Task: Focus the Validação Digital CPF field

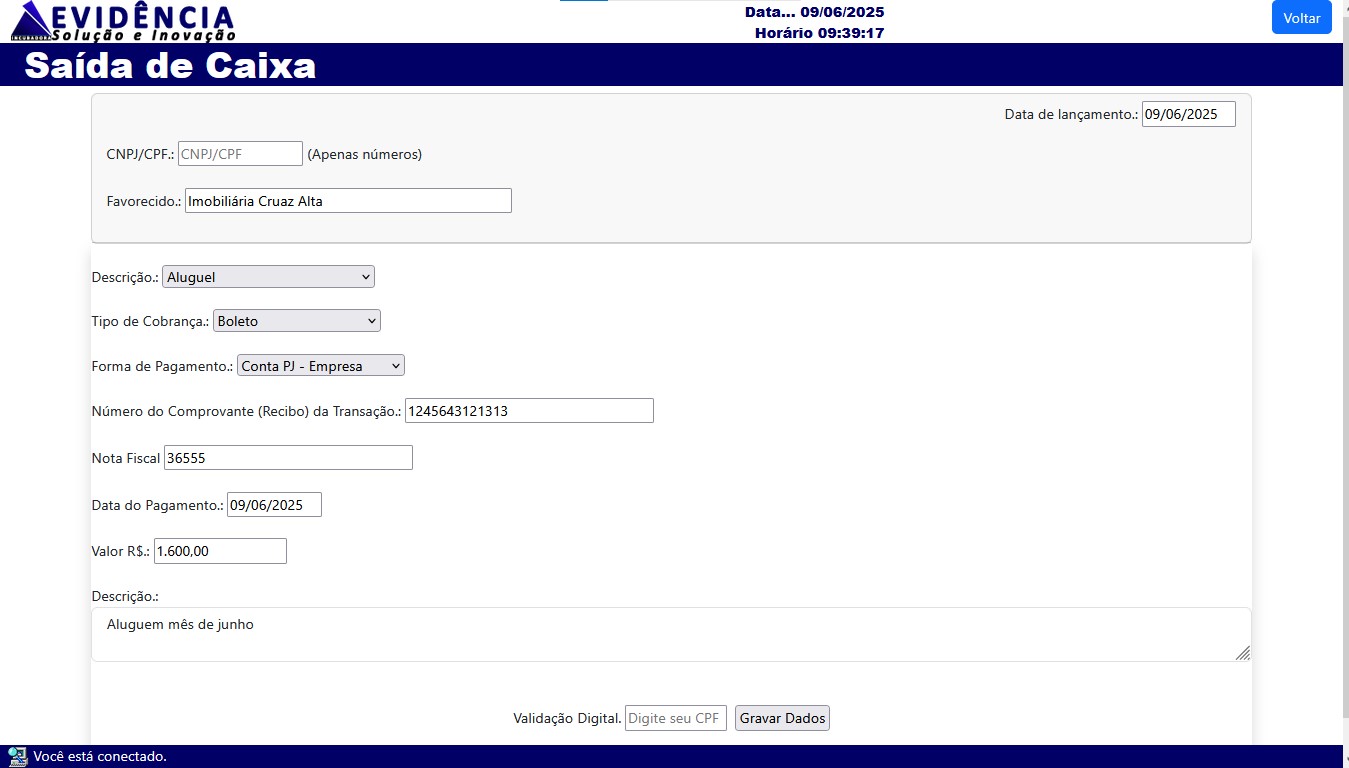Action: click(675, 718)
